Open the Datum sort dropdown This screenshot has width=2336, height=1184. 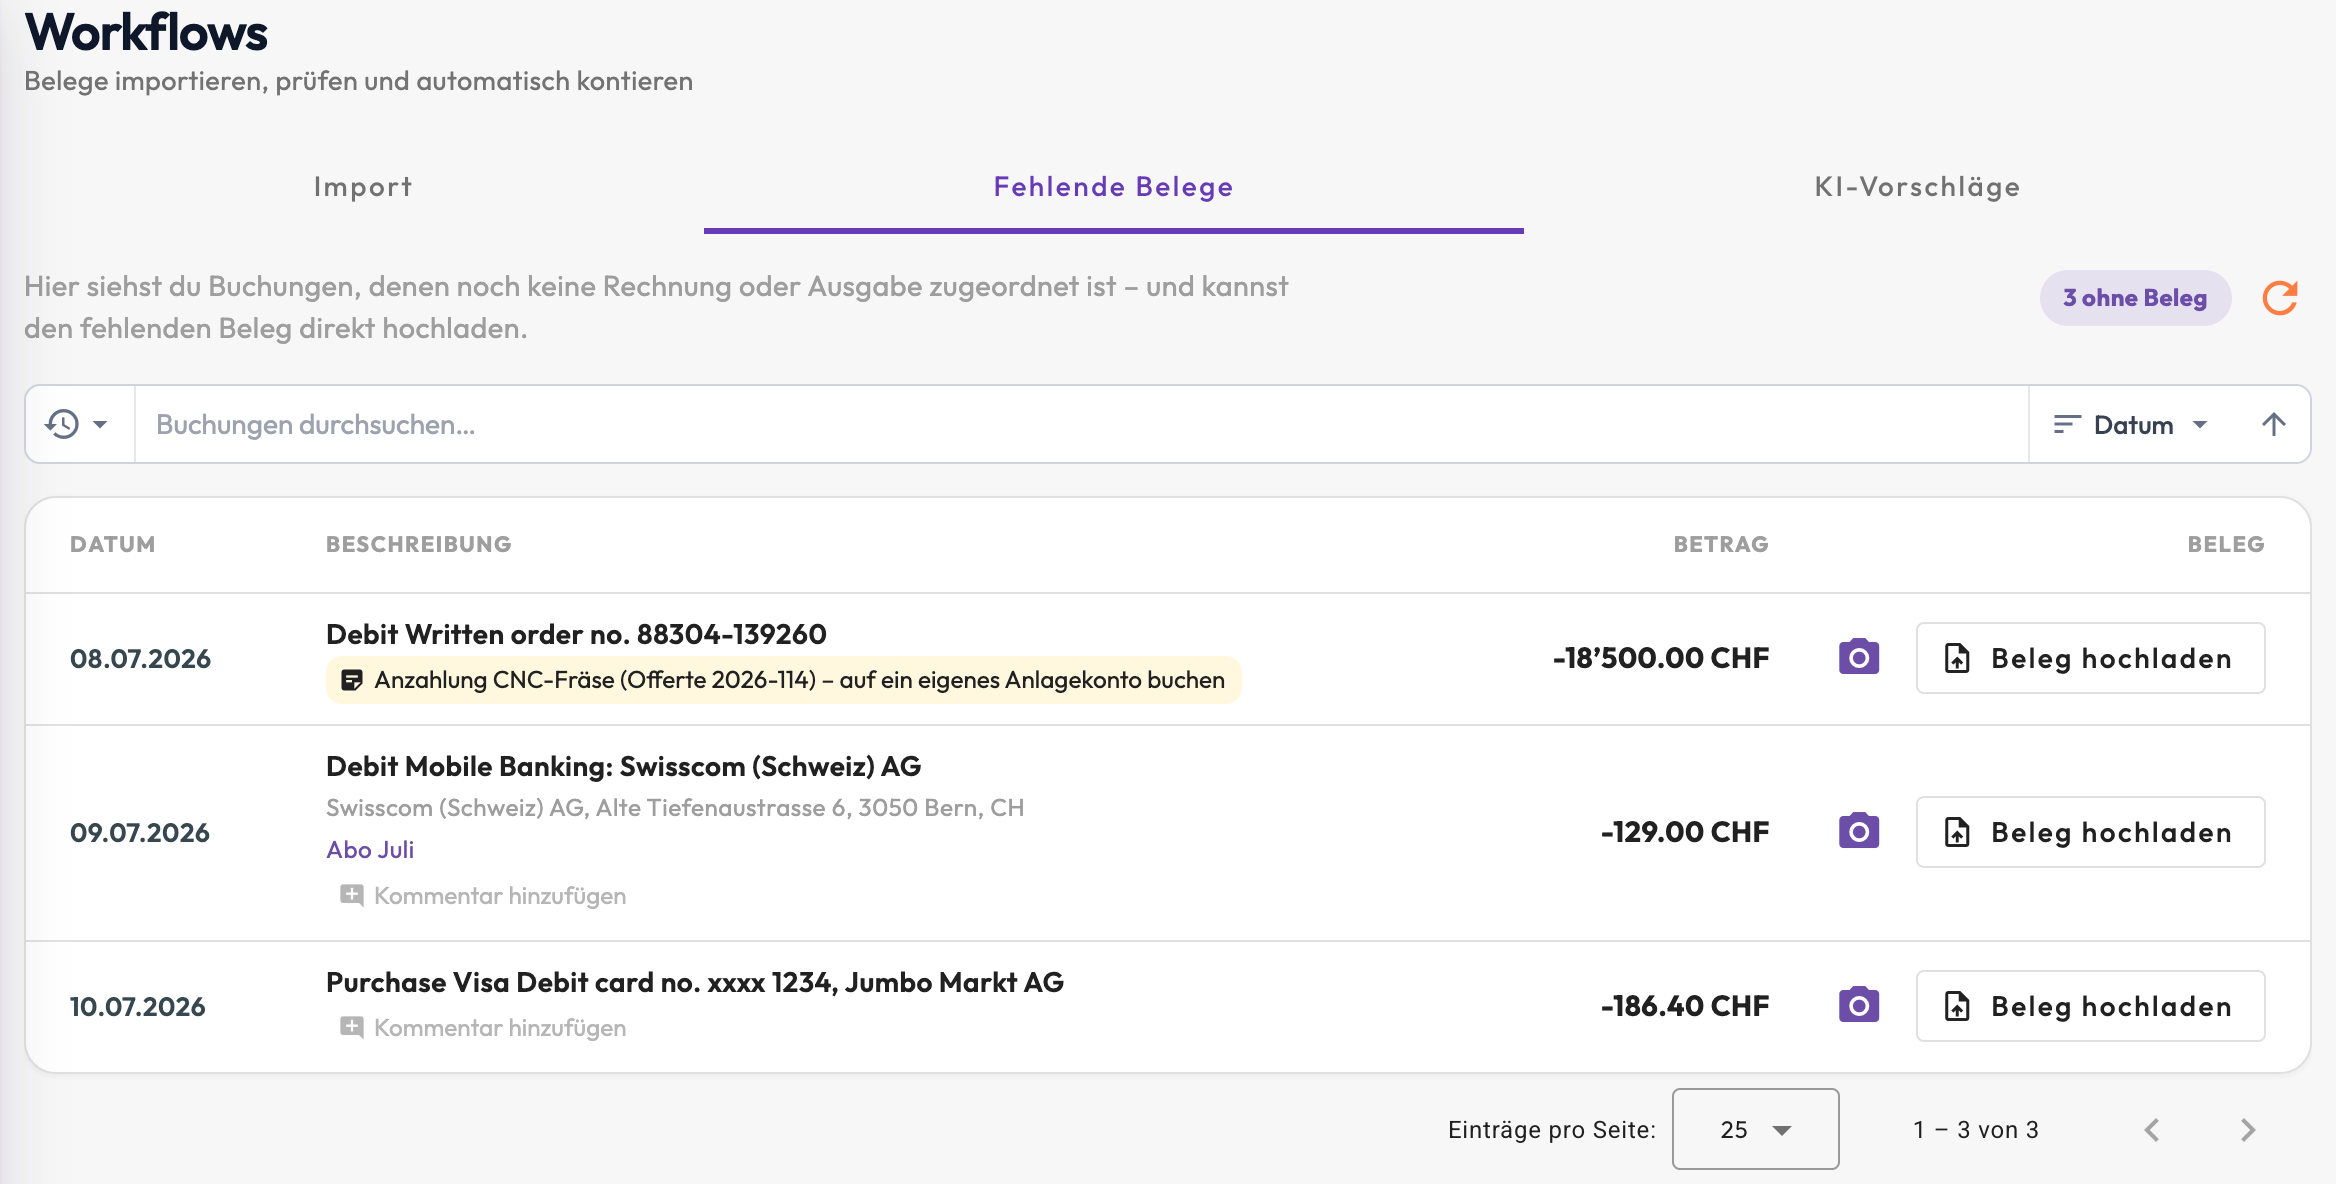pos(2130,425)
